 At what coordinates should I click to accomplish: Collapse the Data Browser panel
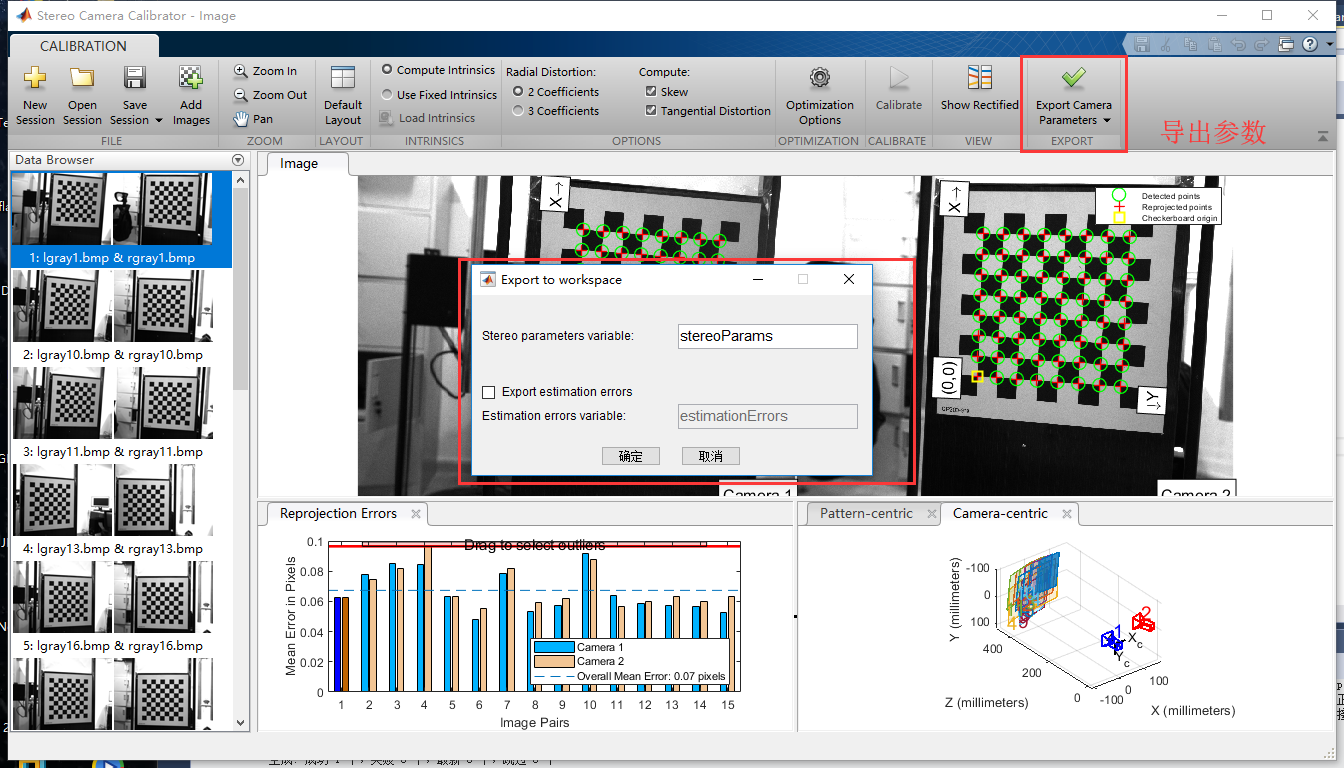[x=238, y=159]
